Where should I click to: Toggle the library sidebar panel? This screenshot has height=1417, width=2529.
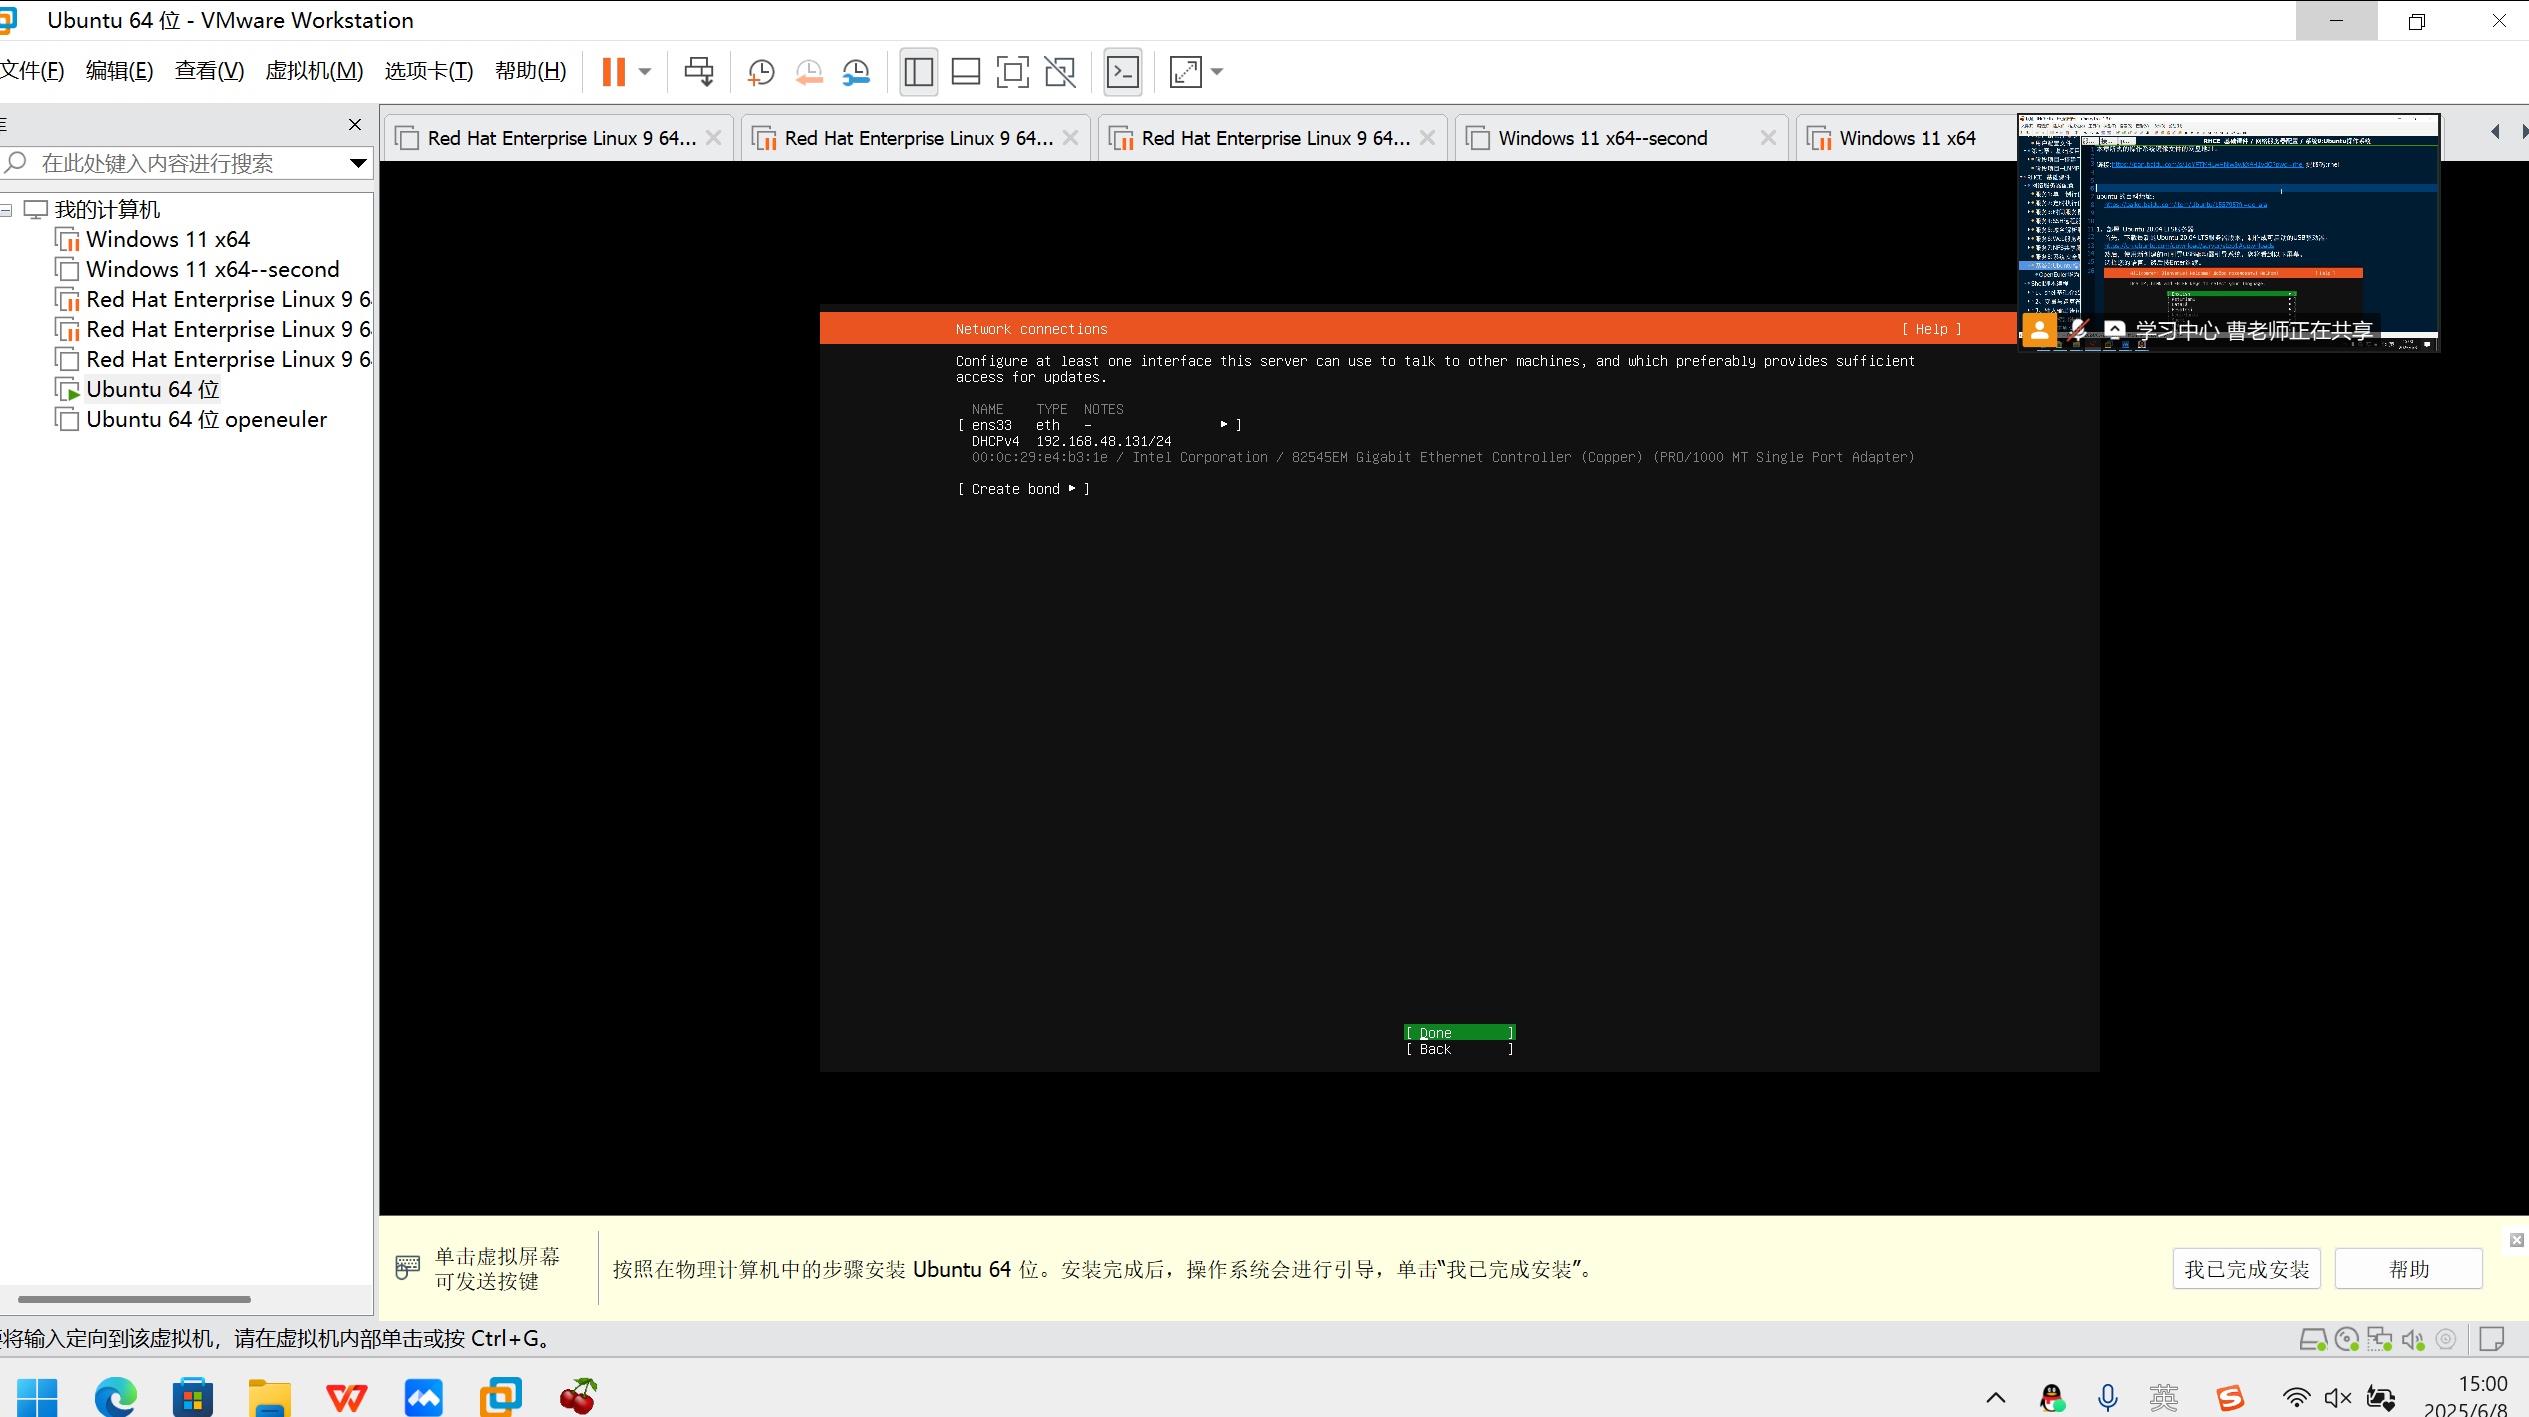point(918,71)
